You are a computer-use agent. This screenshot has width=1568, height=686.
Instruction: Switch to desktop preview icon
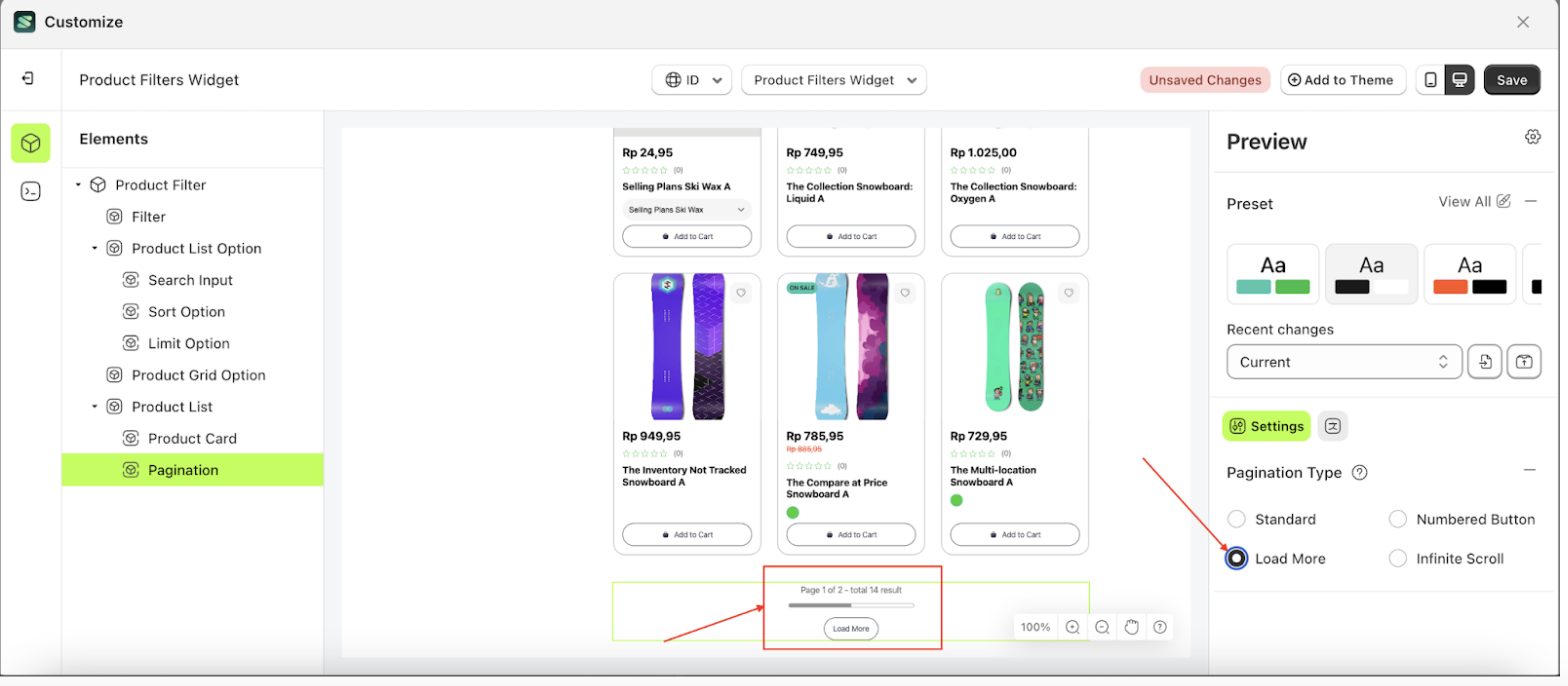1459,80
